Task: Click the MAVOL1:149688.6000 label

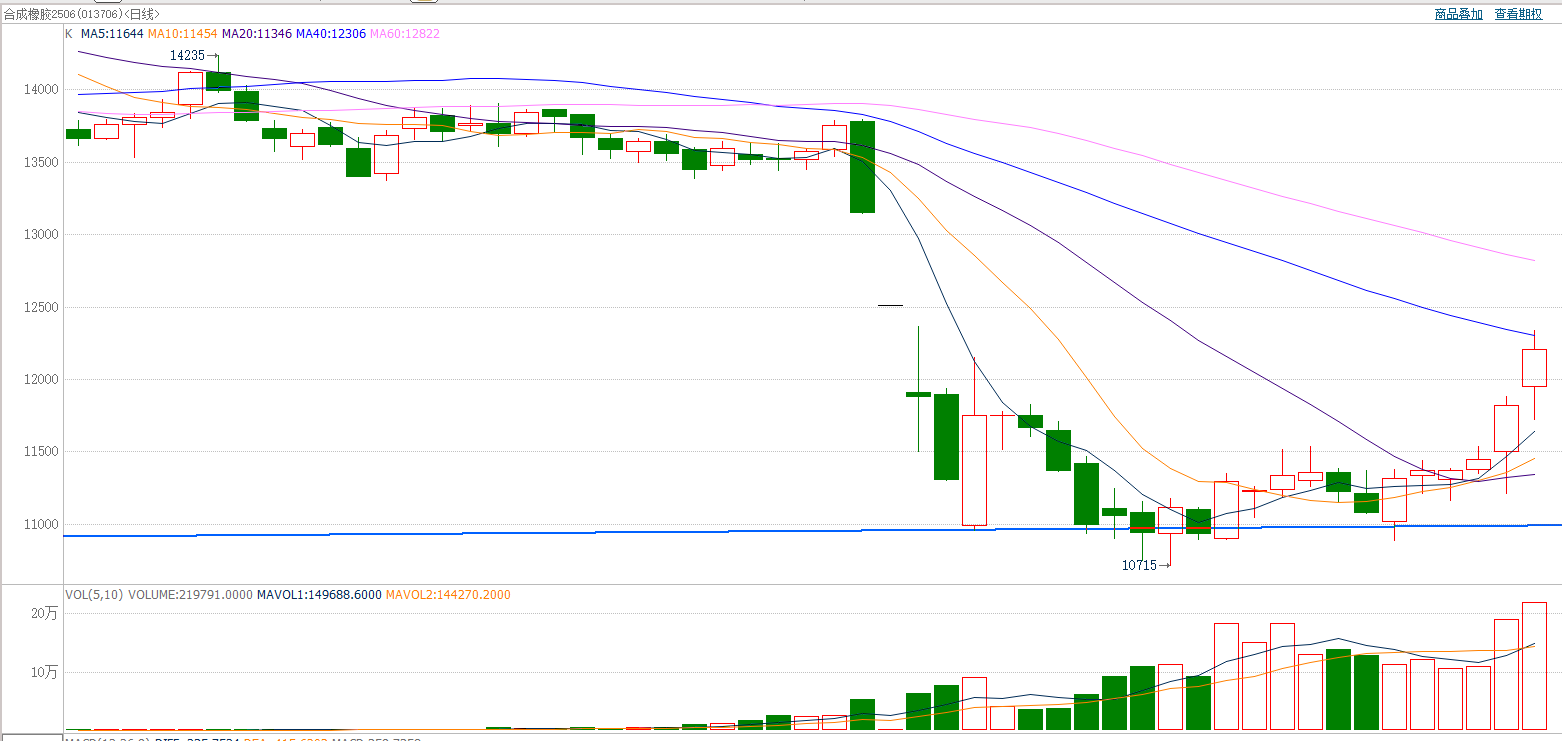Action: (x=319, y=595)
